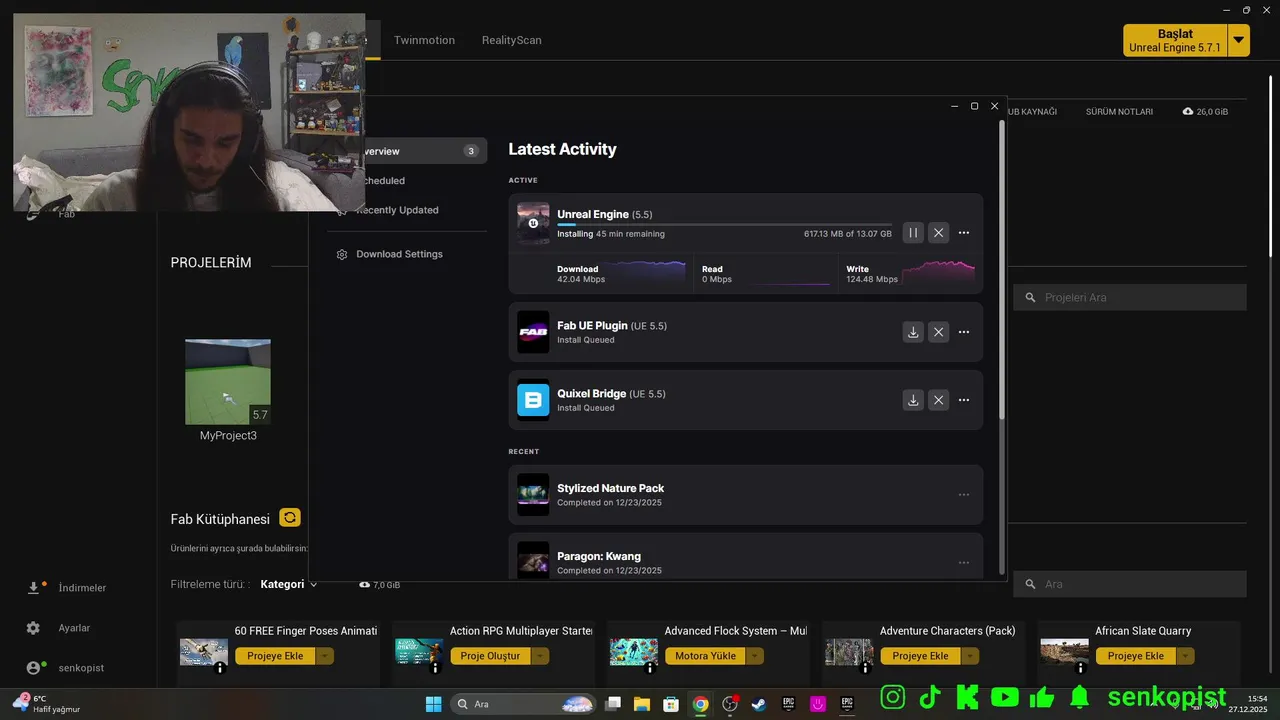1280x720 pixels.
Task: Open more options for Stylized Nature Pack
Action: coord(964,495)
